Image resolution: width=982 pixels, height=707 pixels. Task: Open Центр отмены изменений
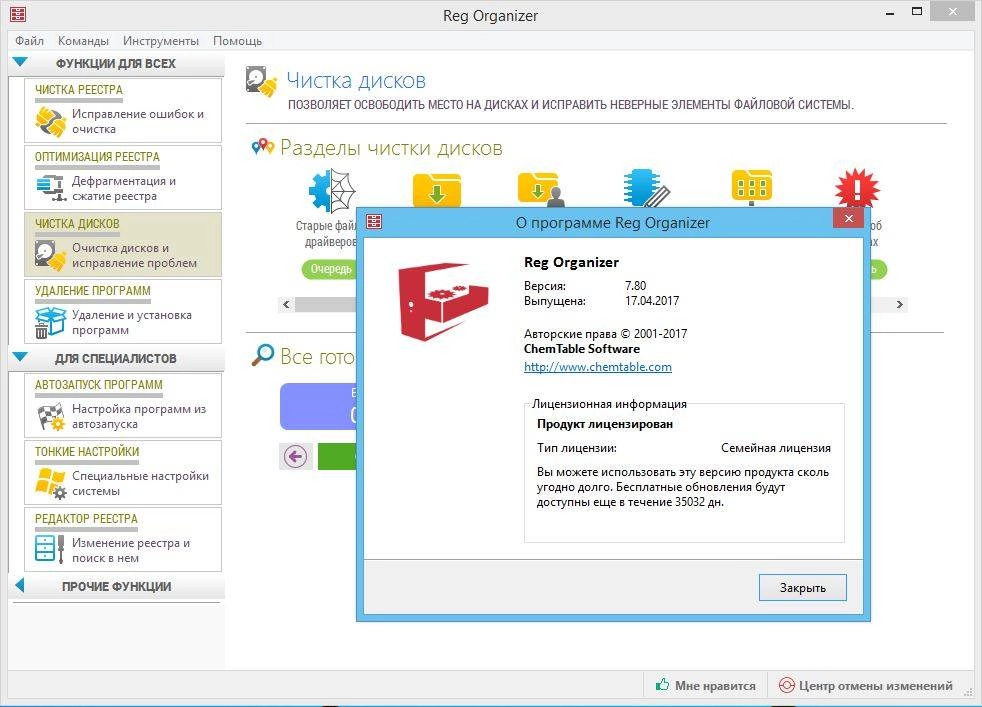(866, 685)
